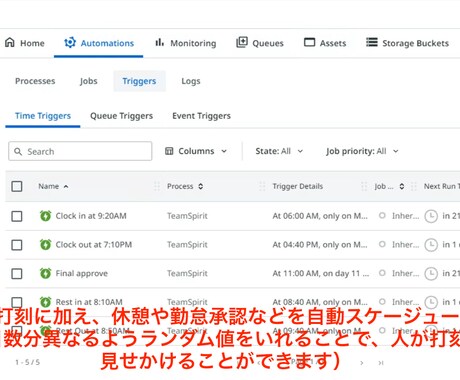Open the State: All filter

click(279, 151)
